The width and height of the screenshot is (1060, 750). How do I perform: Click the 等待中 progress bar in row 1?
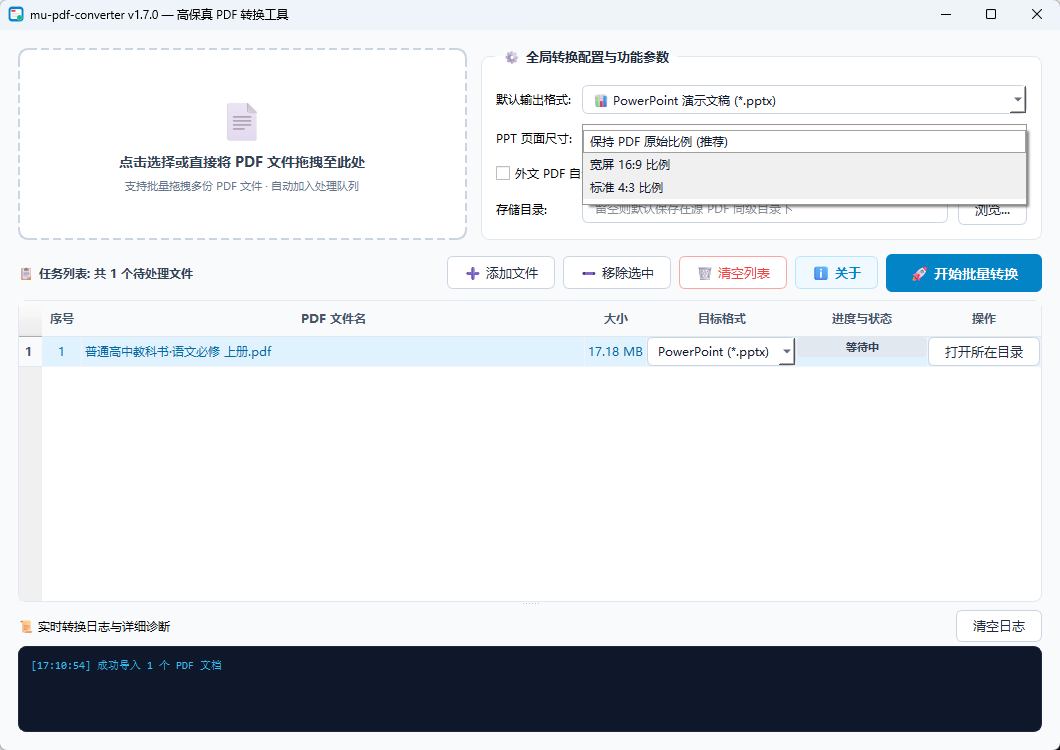[x=862, y=347]
